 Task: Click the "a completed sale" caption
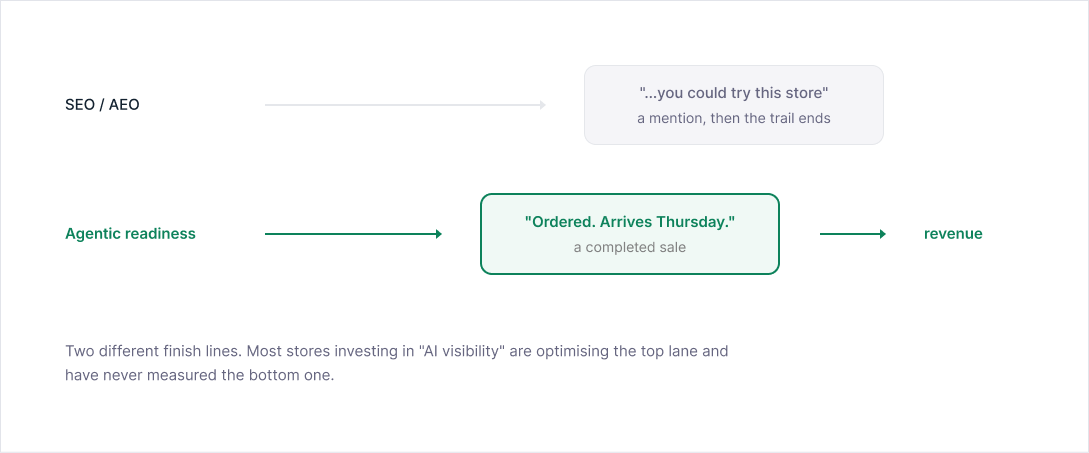pyautogui.click(x=630, y=247)
